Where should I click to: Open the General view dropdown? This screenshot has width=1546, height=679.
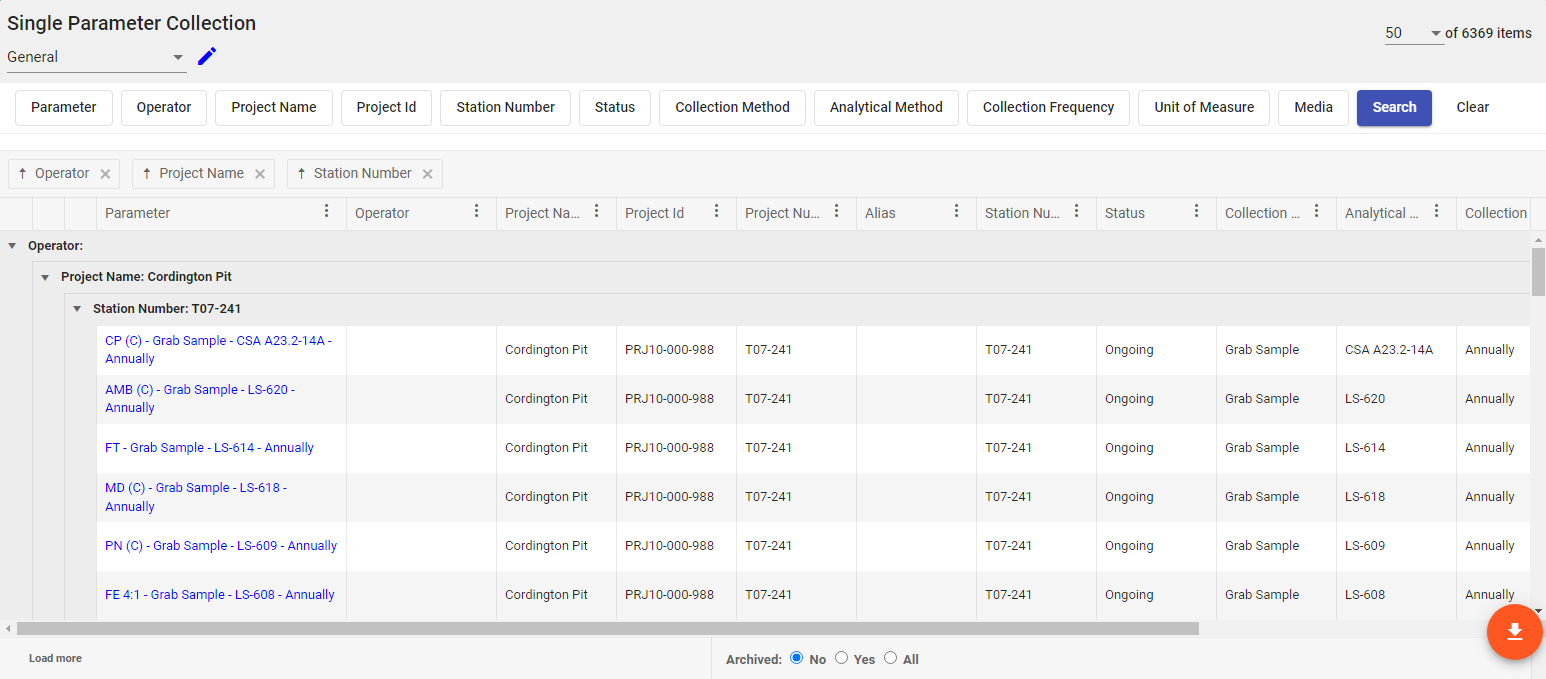pos(96,58)
